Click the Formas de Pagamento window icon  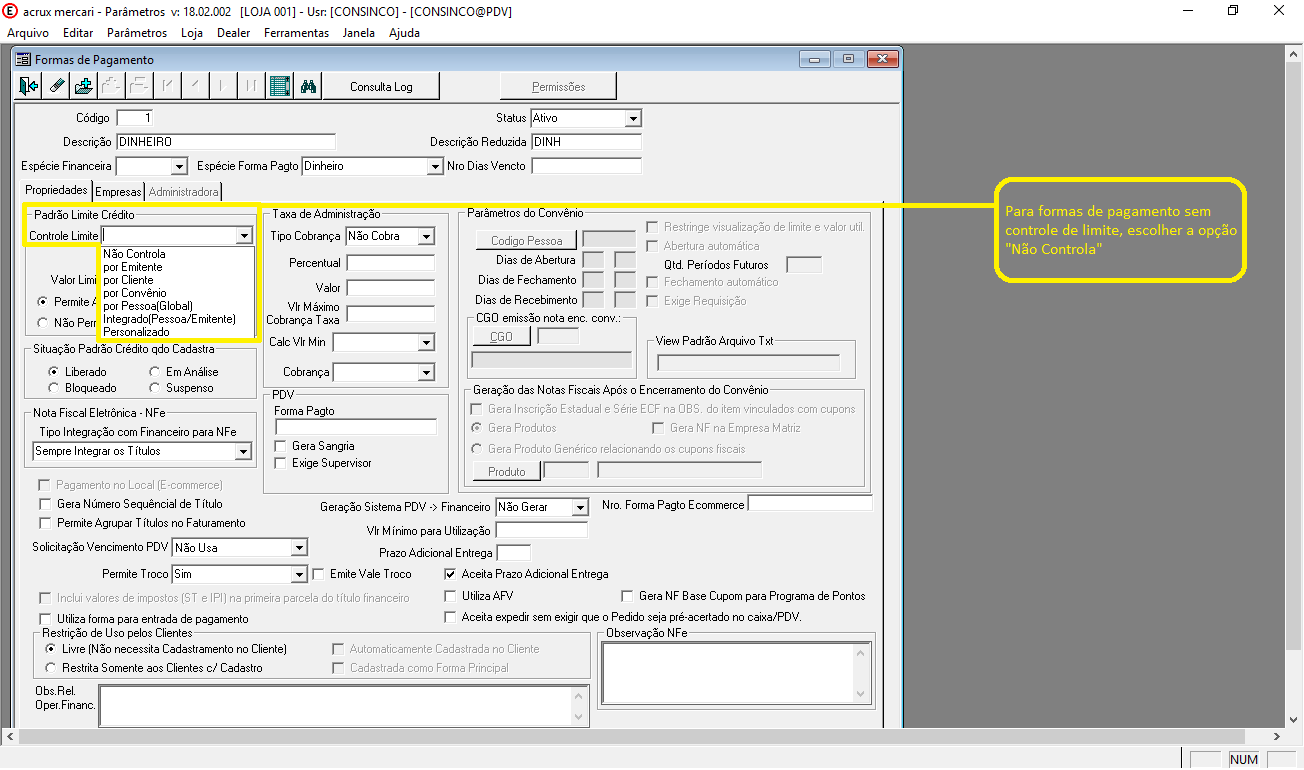tap(23, 60)
